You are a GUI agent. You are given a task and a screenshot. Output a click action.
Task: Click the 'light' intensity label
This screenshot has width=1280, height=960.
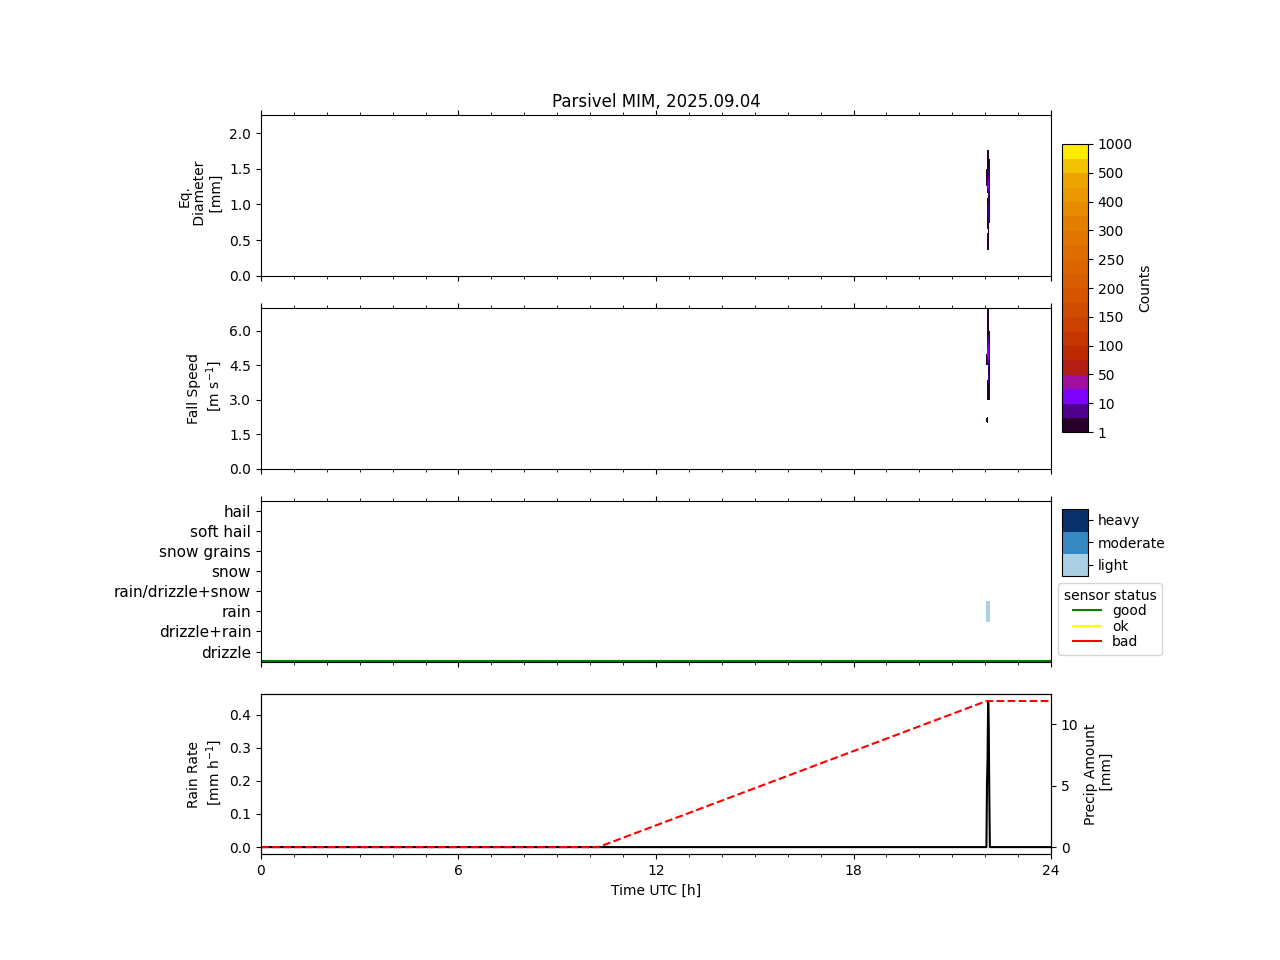click(x=1113, y=565)
